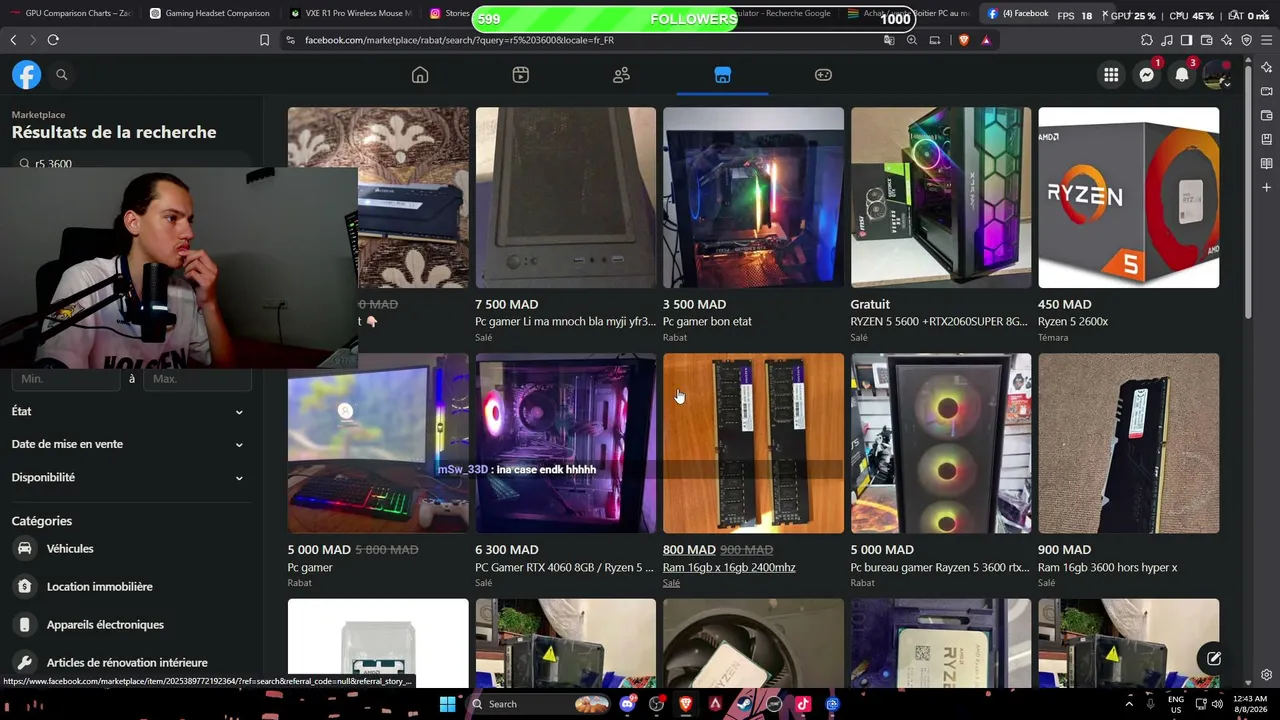
Task: Click the translate page icon in address bar
Action: [x=889, y=40]
